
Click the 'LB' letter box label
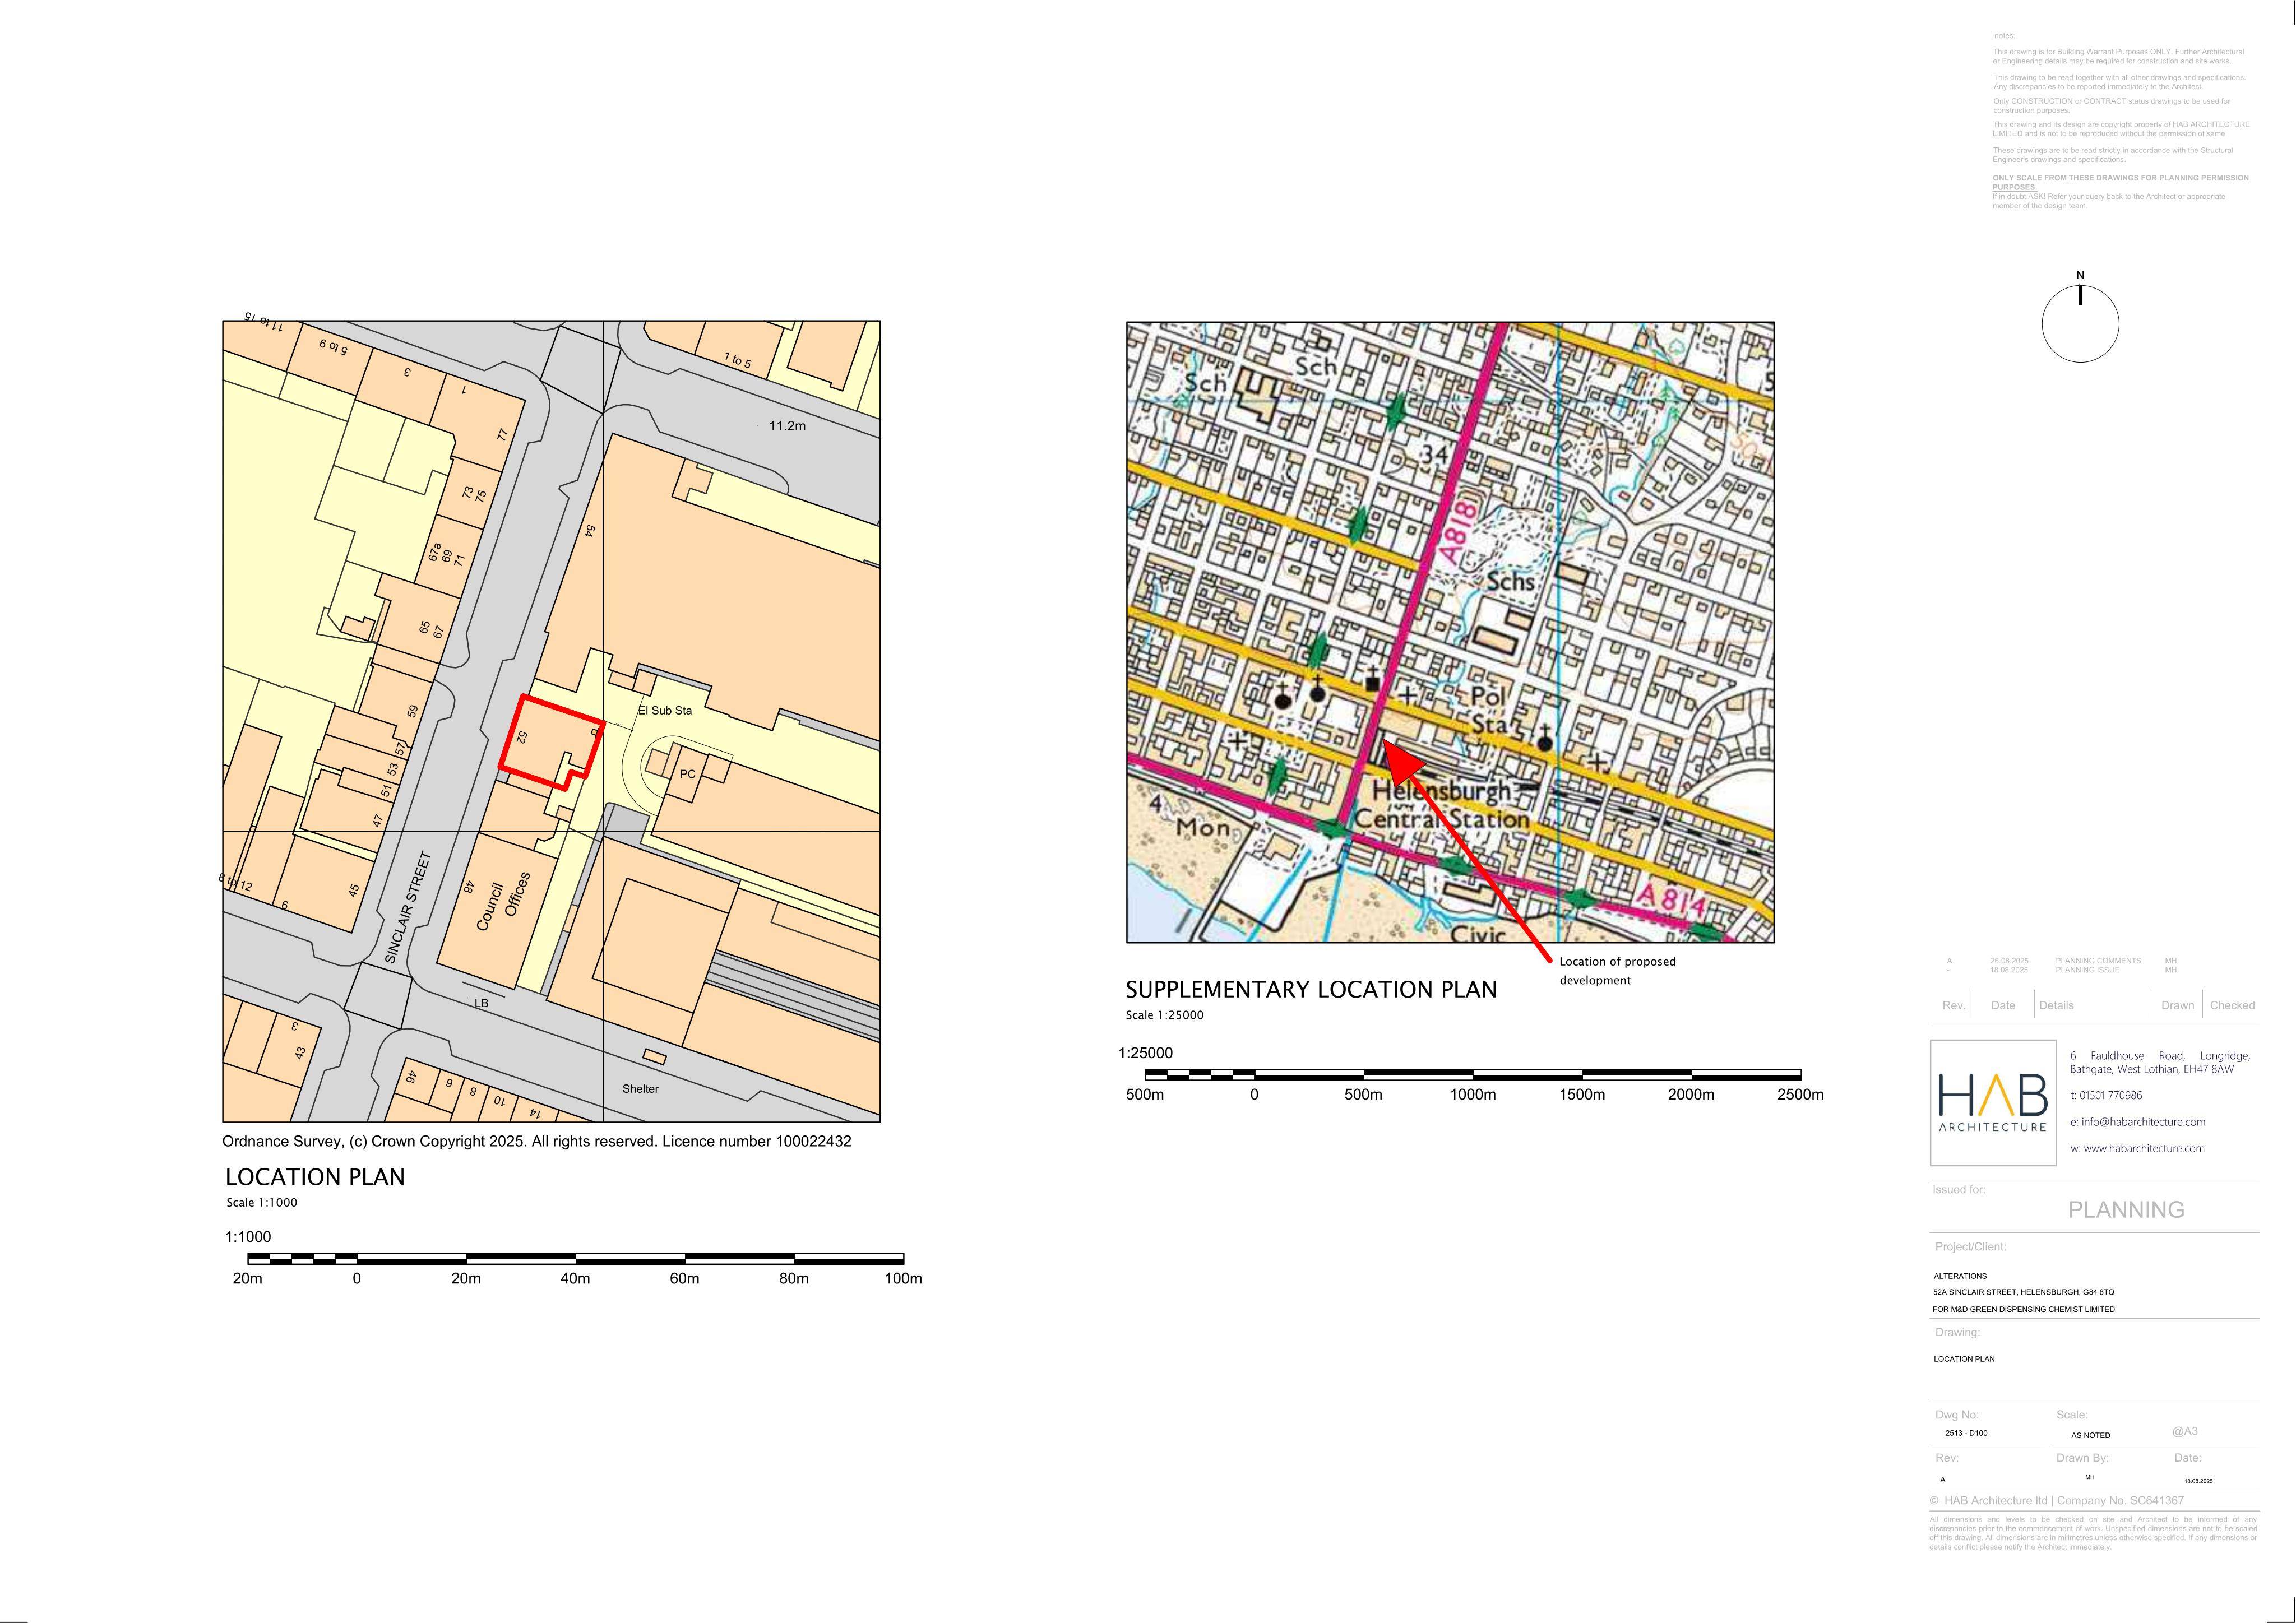tap(481, 1003)
